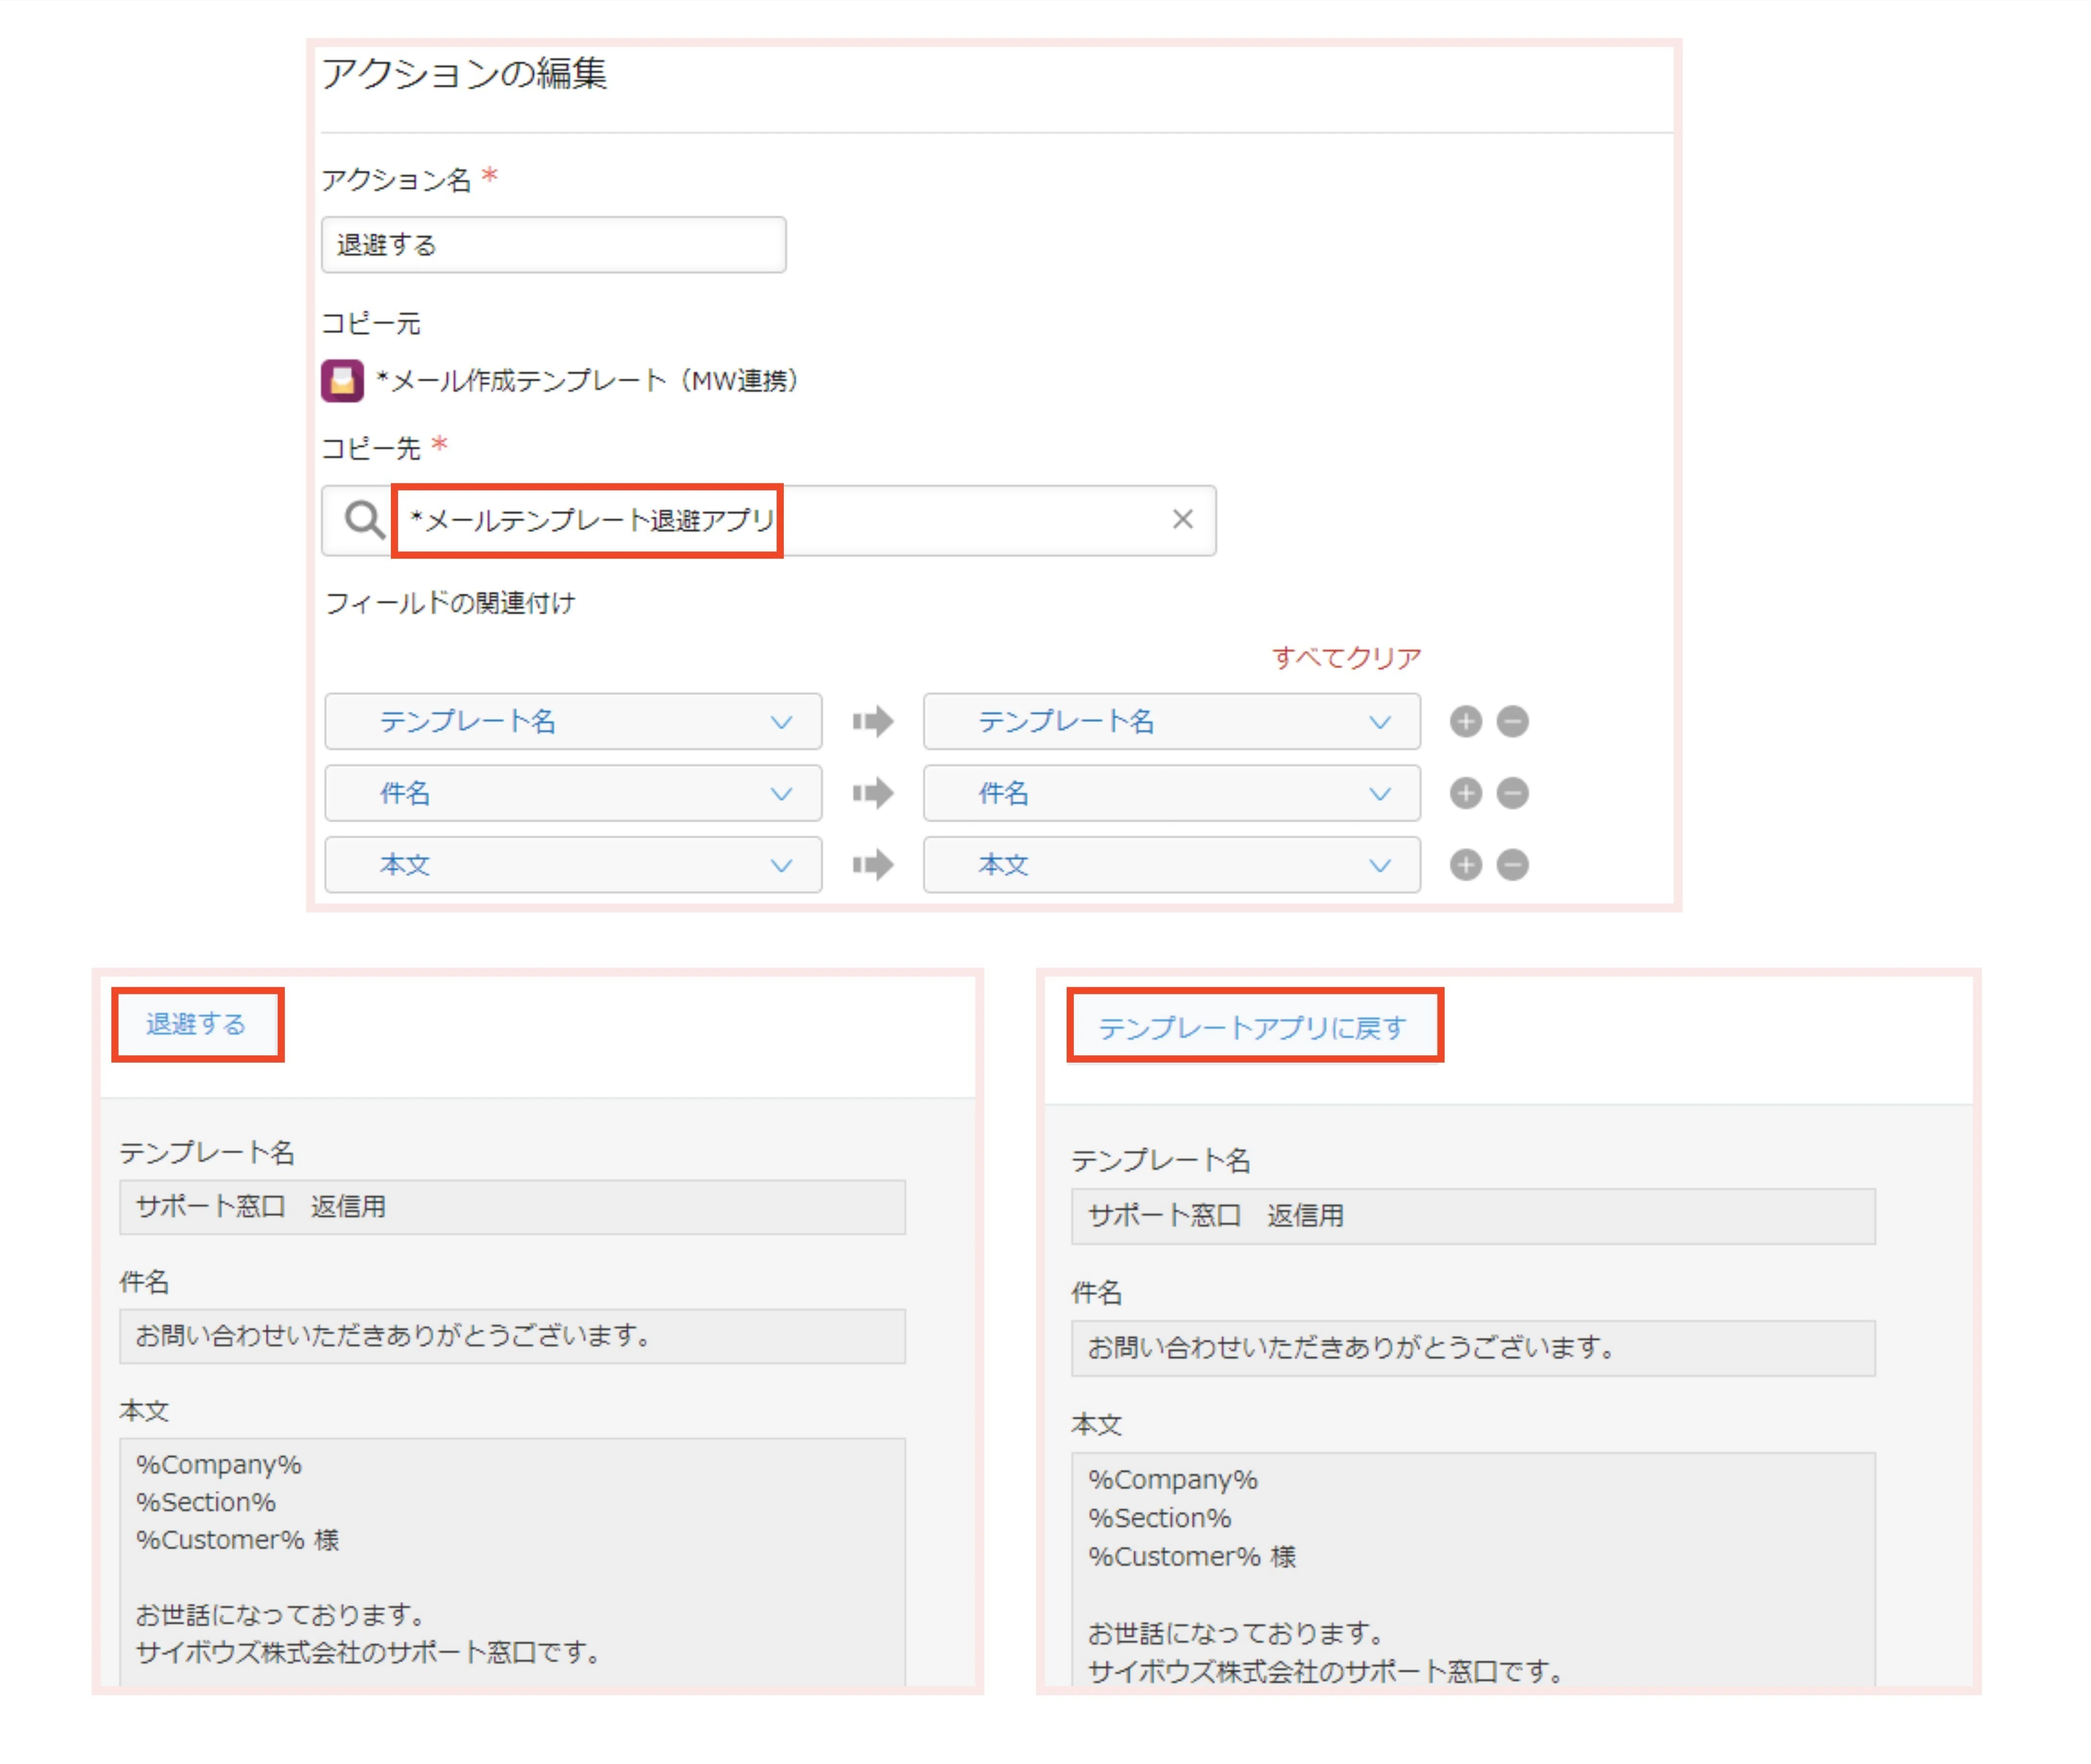Click 本文 text area in right panel

pos(1473,1570)
